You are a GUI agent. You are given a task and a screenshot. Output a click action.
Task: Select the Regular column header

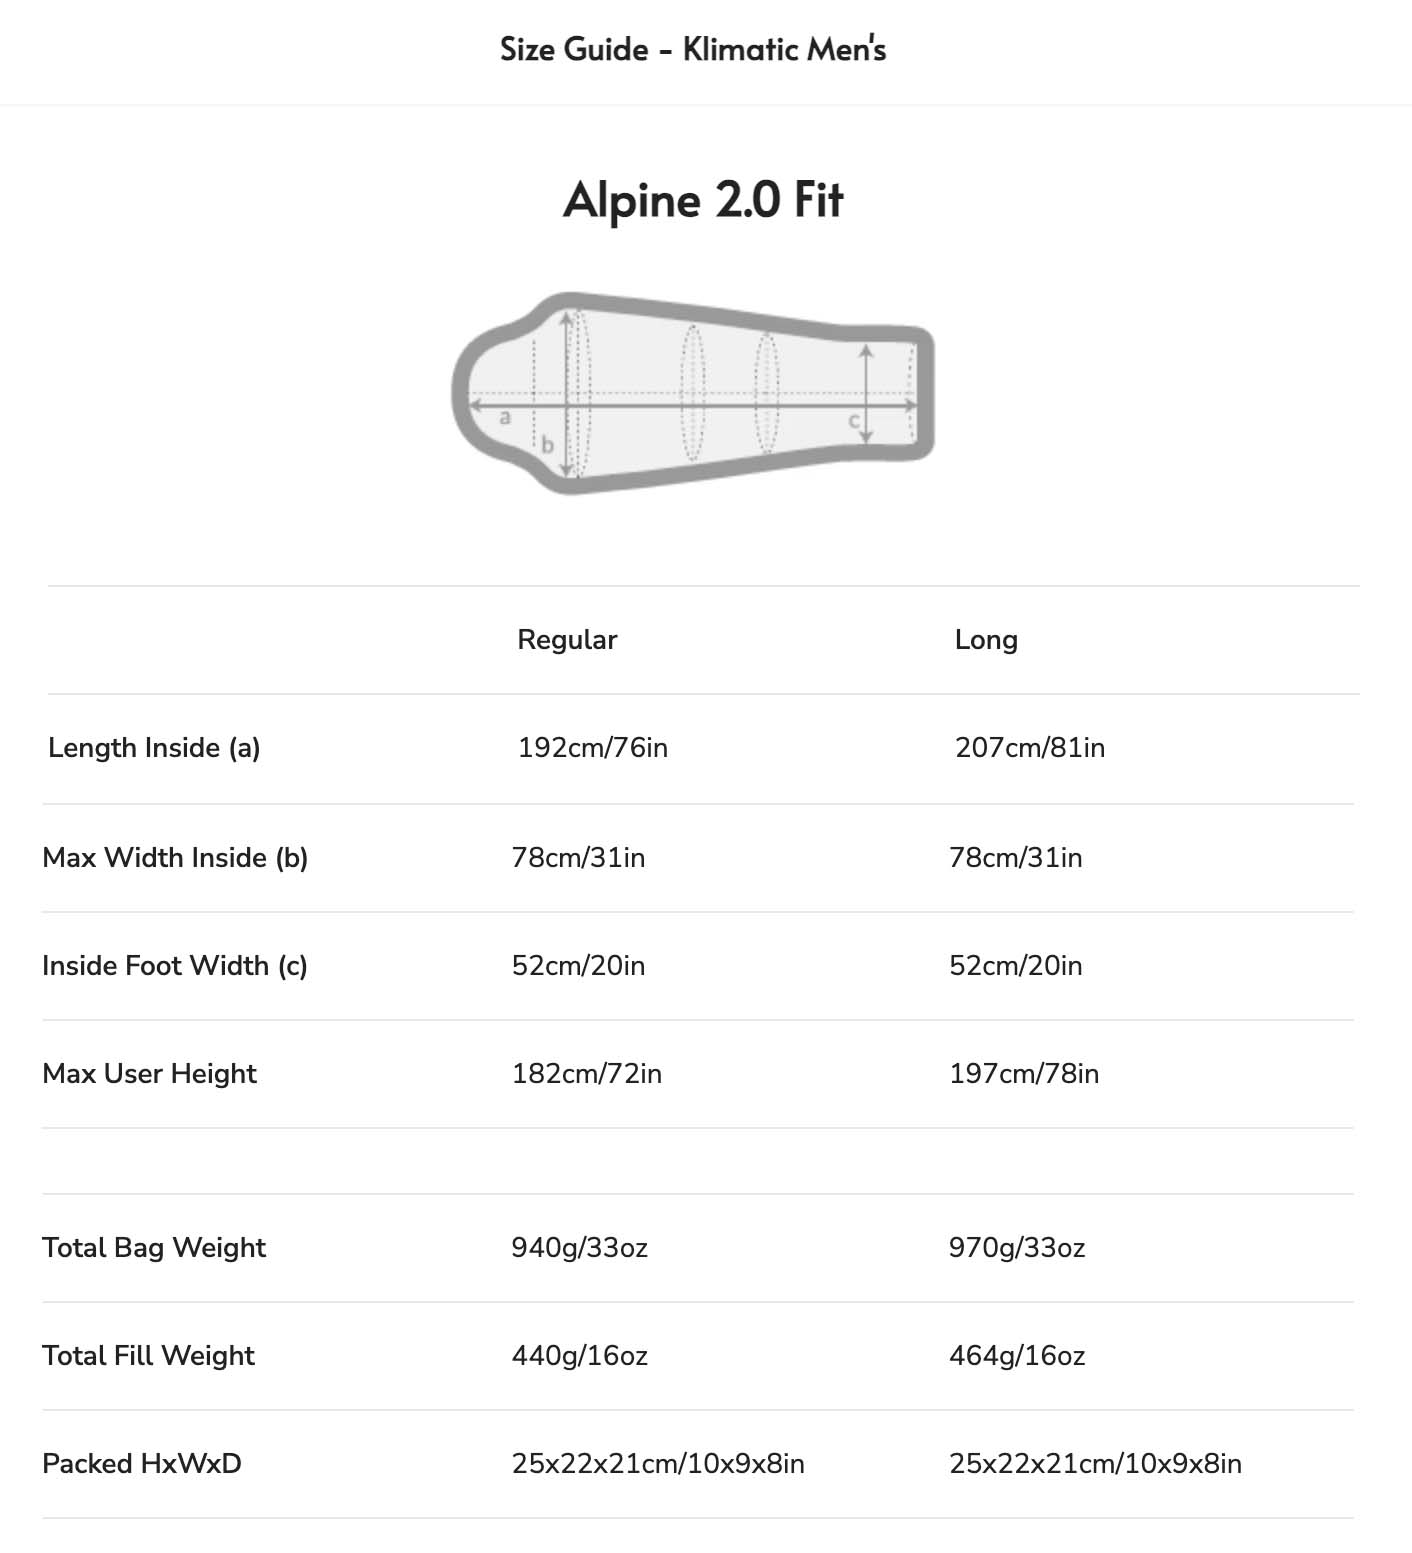tap(567, 640)
